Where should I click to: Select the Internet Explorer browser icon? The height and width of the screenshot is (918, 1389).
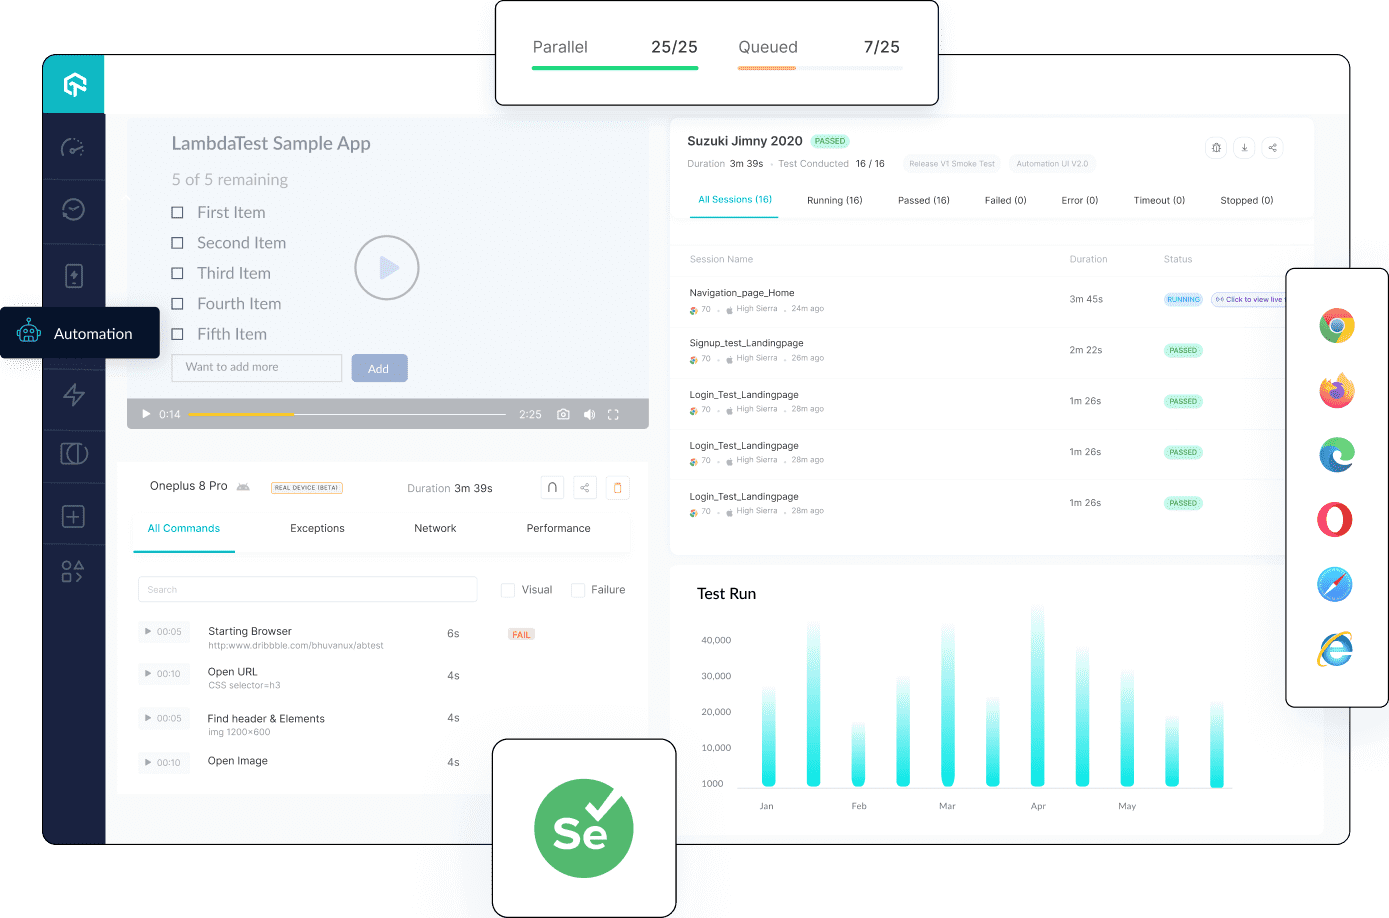(x=1335, y=649)
